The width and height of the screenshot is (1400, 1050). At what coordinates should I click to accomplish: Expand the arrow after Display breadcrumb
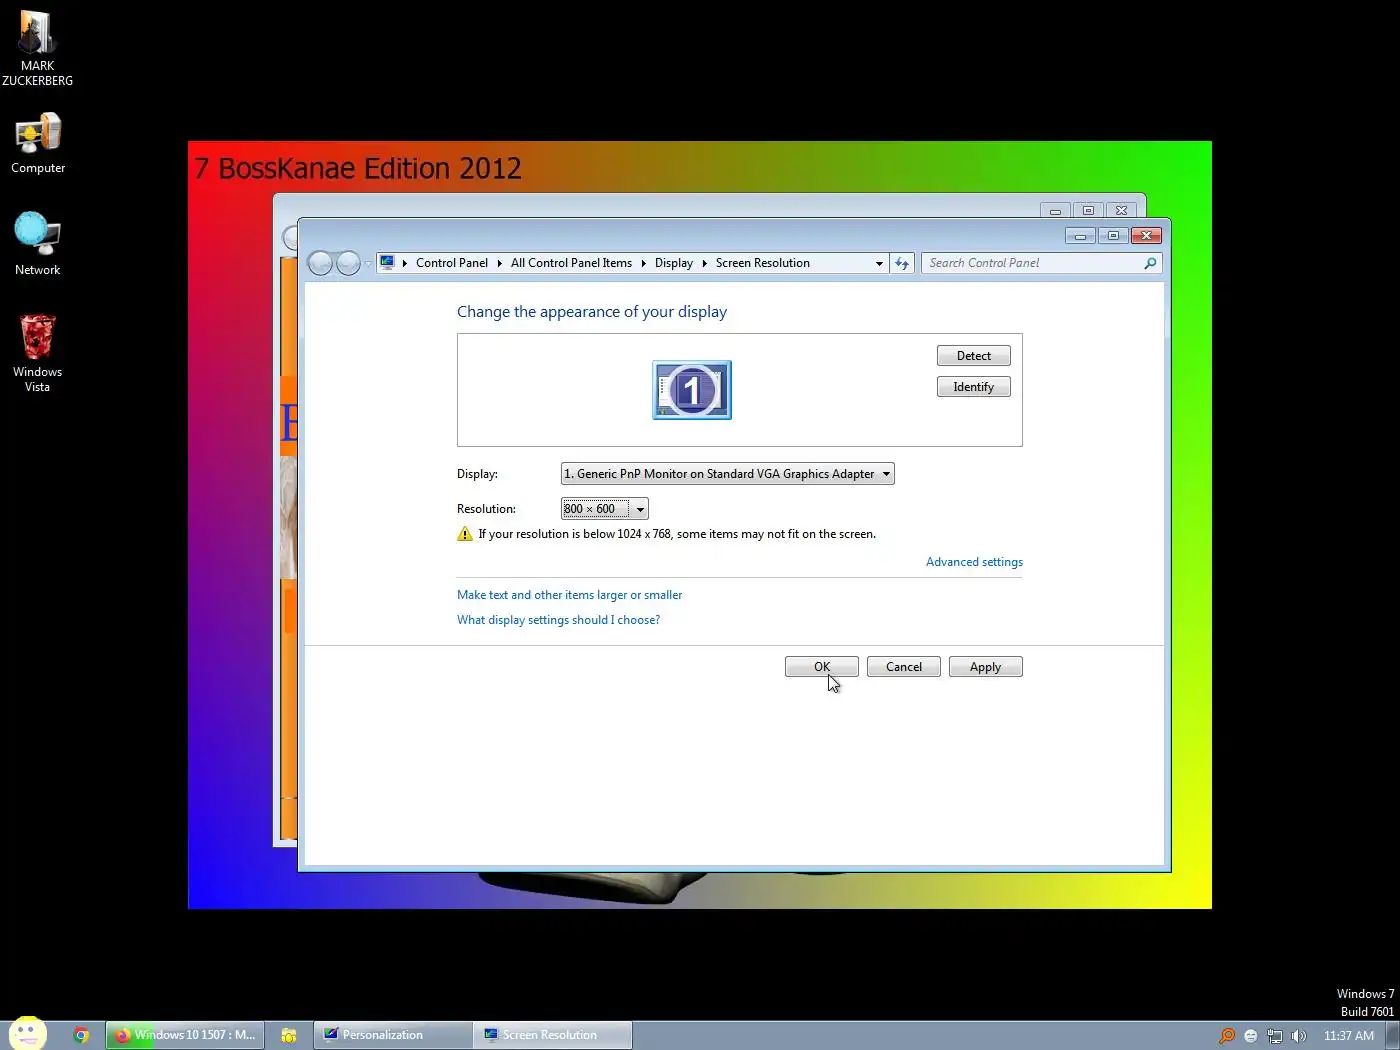point(704,263)
